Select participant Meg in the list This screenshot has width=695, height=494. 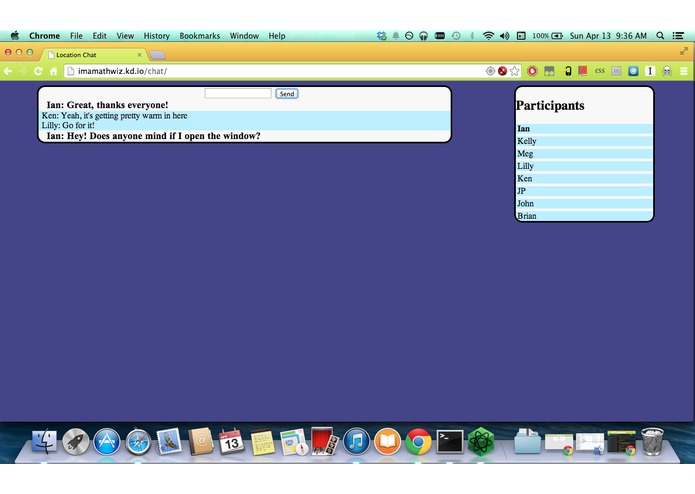(x=584, y=153)
